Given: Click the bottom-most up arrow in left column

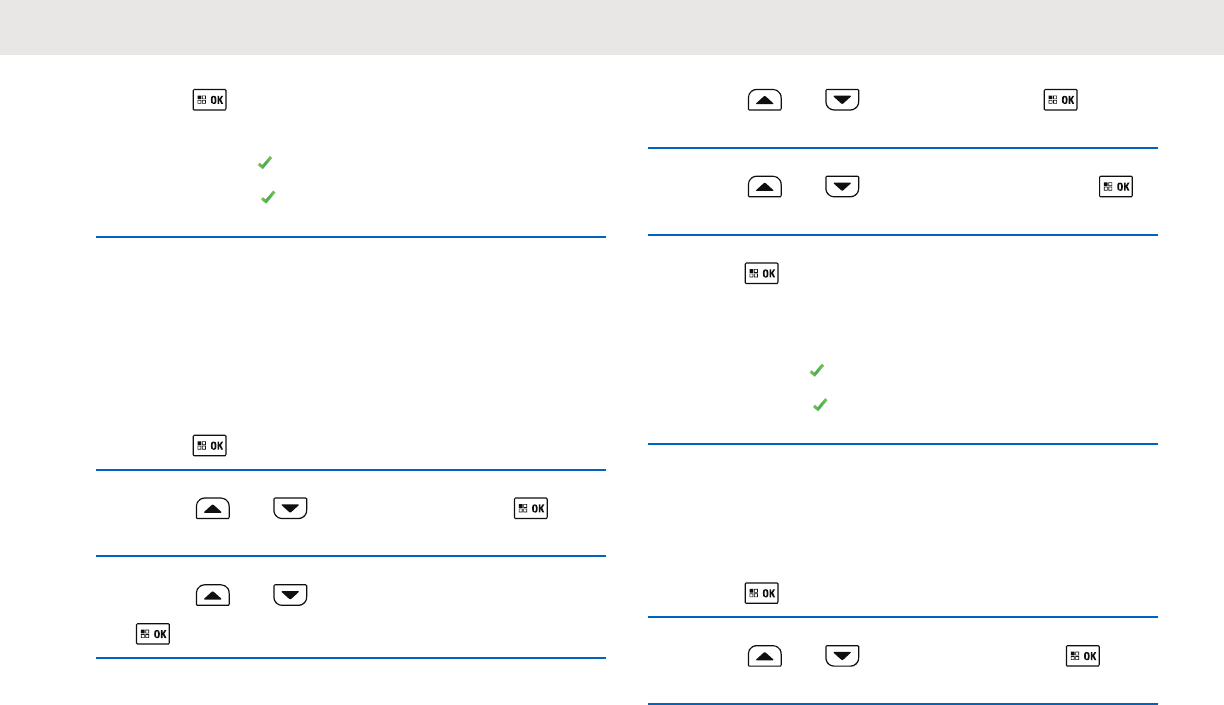Looking at the screenshot, I should [x=211, y=596].
